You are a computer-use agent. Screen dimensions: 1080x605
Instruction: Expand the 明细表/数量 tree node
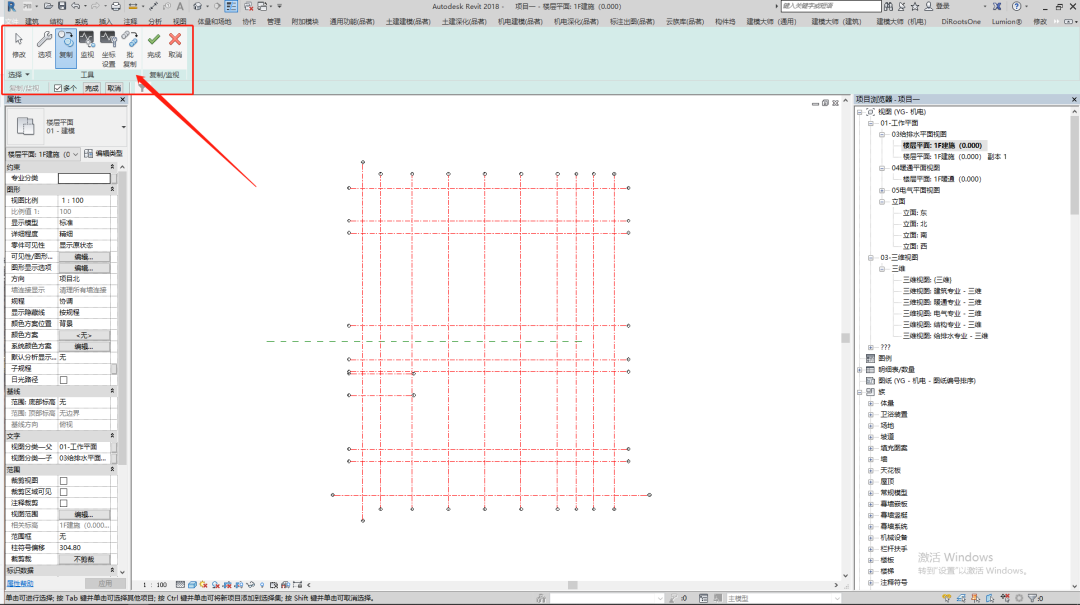tap(860, 369)
